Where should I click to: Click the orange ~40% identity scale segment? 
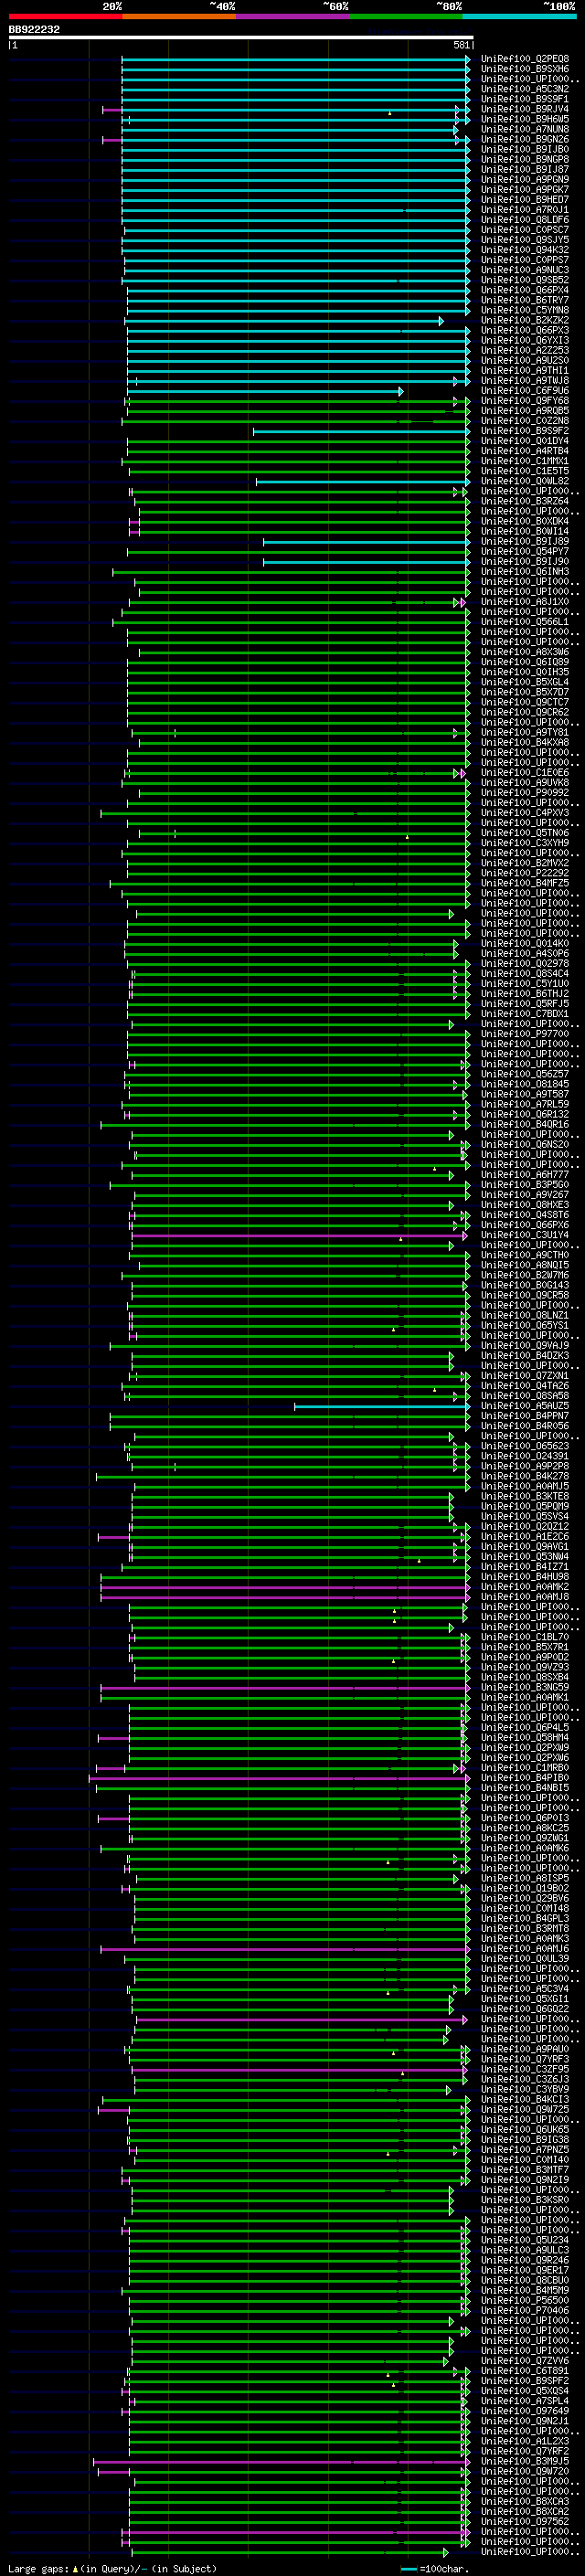[179, 16]
